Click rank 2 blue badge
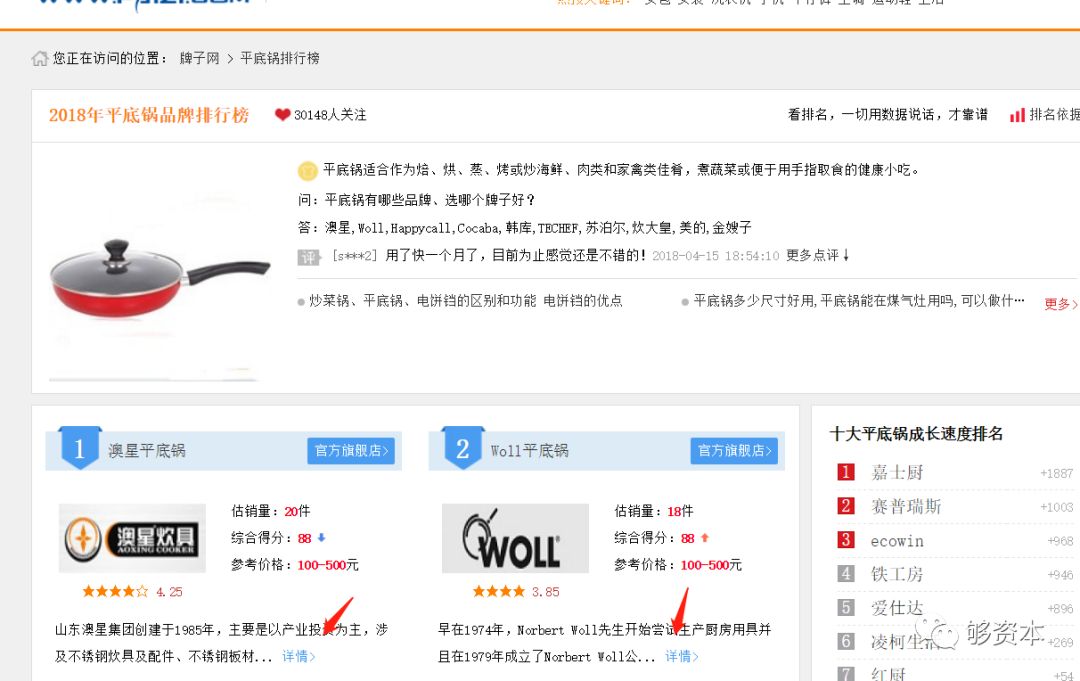1080x681 pixels. pyautogui.click(x=463, y=448)
